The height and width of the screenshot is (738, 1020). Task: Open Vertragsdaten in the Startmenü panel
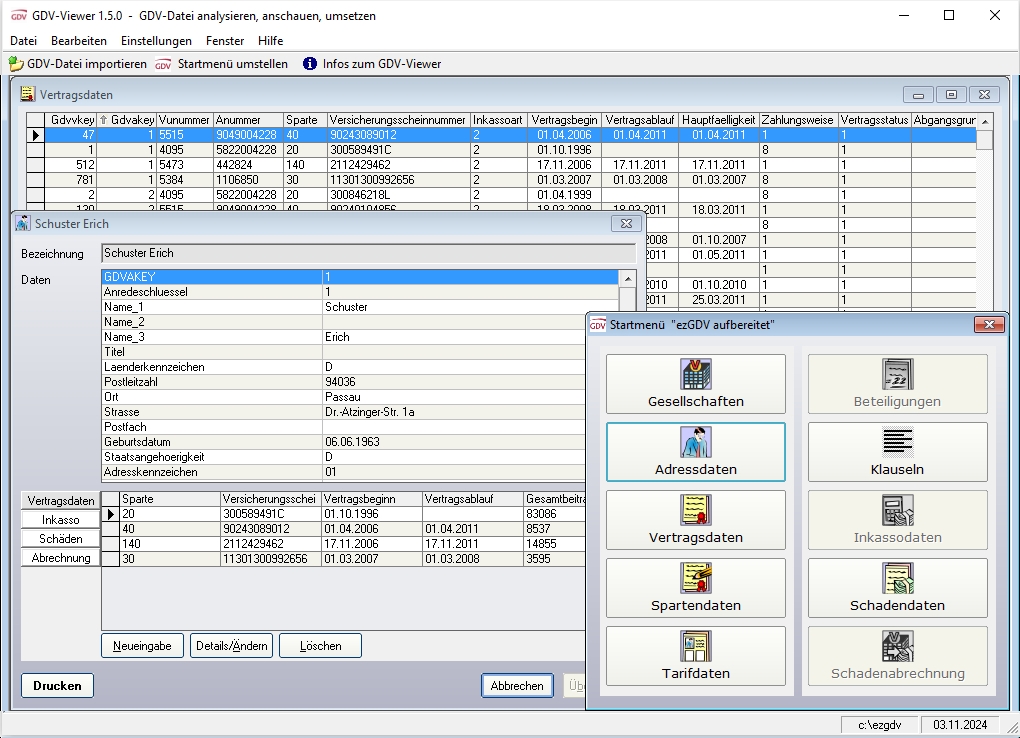[695, 520]
